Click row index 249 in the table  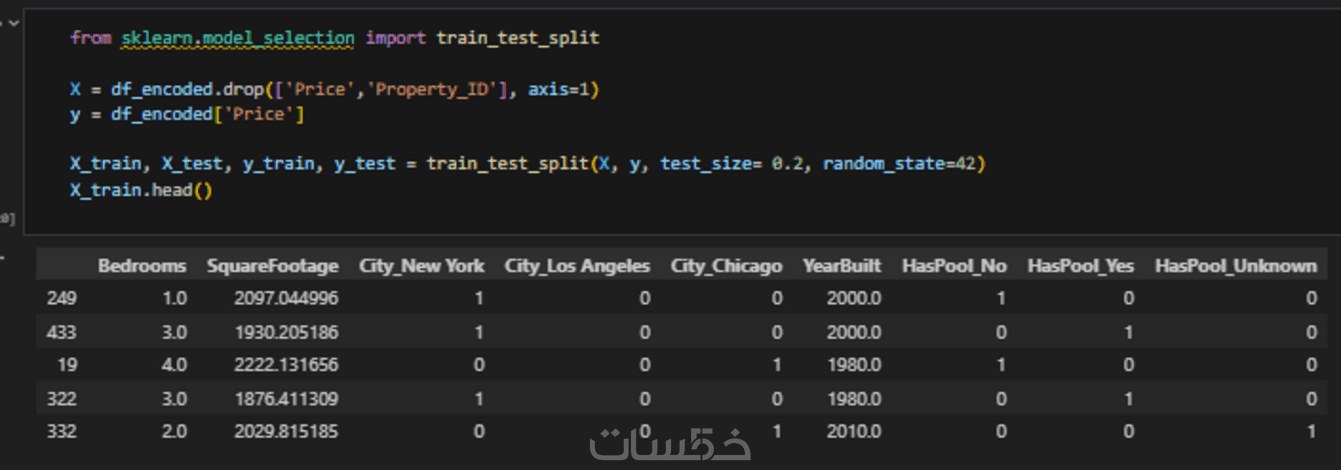61,298
